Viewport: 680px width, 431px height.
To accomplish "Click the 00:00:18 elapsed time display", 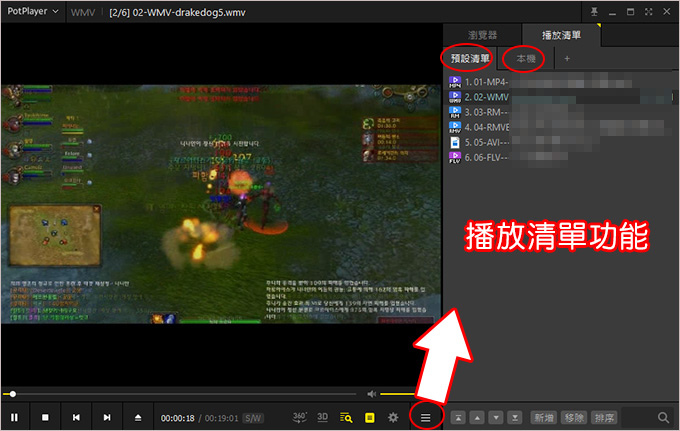I will (x=178, y=418).
